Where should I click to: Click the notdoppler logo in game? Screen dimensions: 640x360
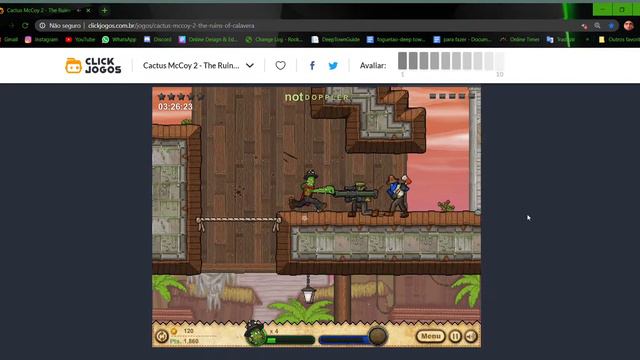pyautogui.click(x=317, y=97)
